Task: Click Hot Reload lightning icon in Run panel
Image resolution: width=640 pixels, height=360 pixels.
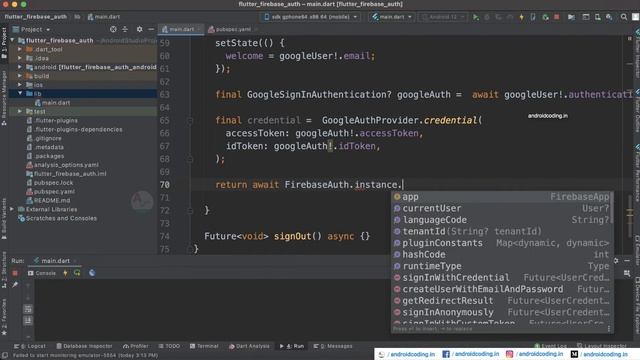Action: coord(65,273)
